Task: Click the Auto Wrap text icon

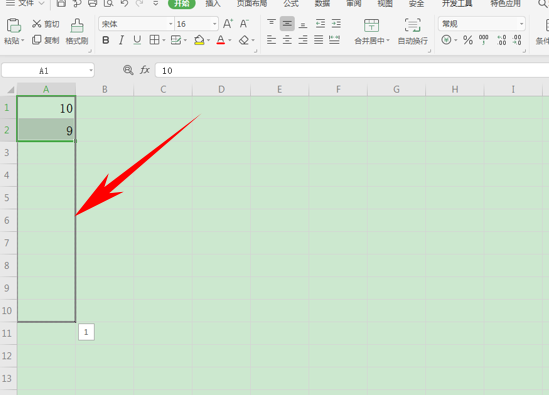Action: (412, 26)
